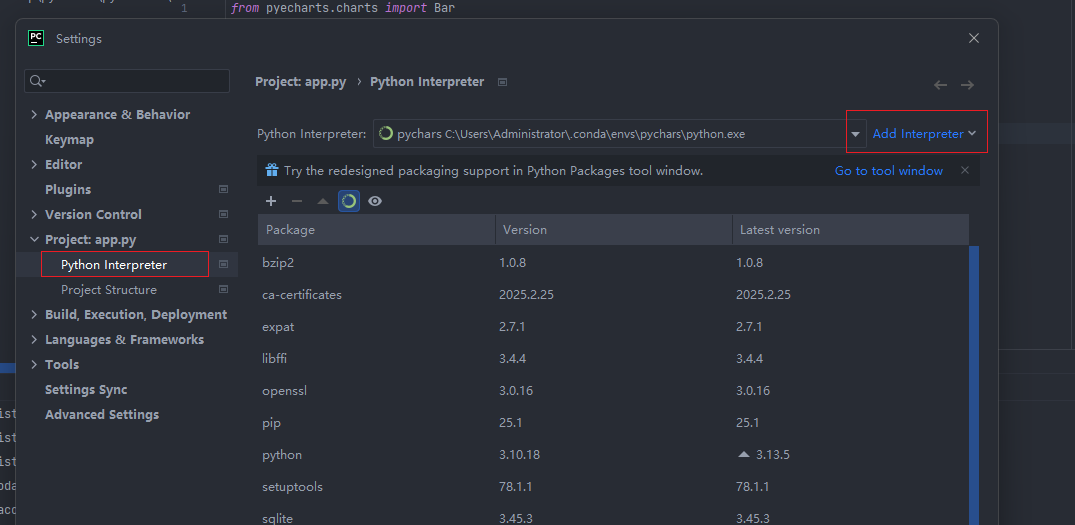Click the PyCharm logo in Settings title bar
This screenshot has width=1075, height=525.
click(x=36, y=38)
